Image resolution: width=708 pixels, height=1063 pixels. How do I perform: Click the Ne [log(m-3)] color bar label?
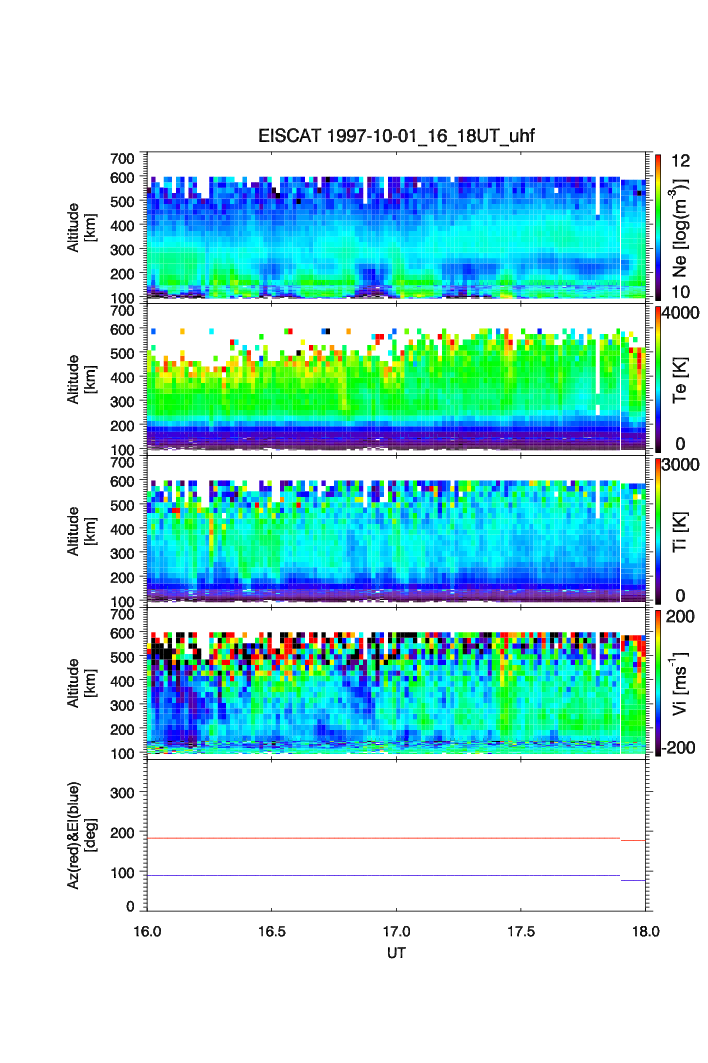[x=680, y=228]
